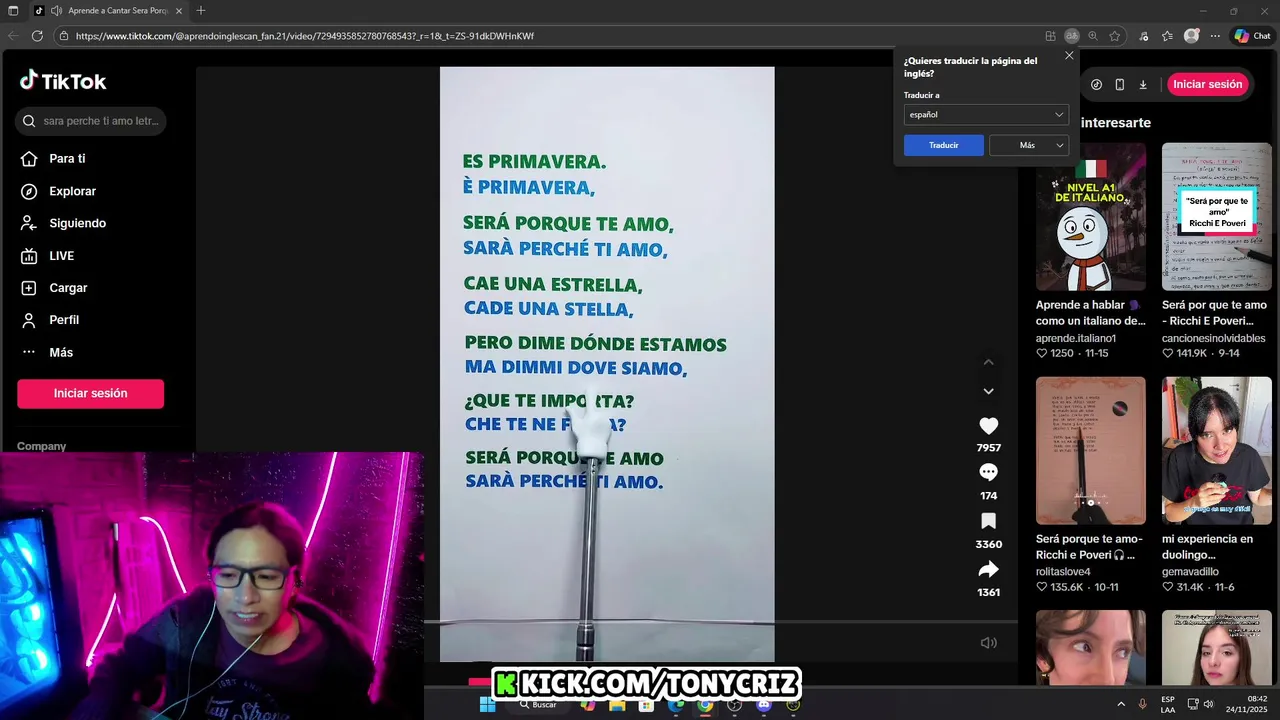Click the address bar URL

[305, 36]
